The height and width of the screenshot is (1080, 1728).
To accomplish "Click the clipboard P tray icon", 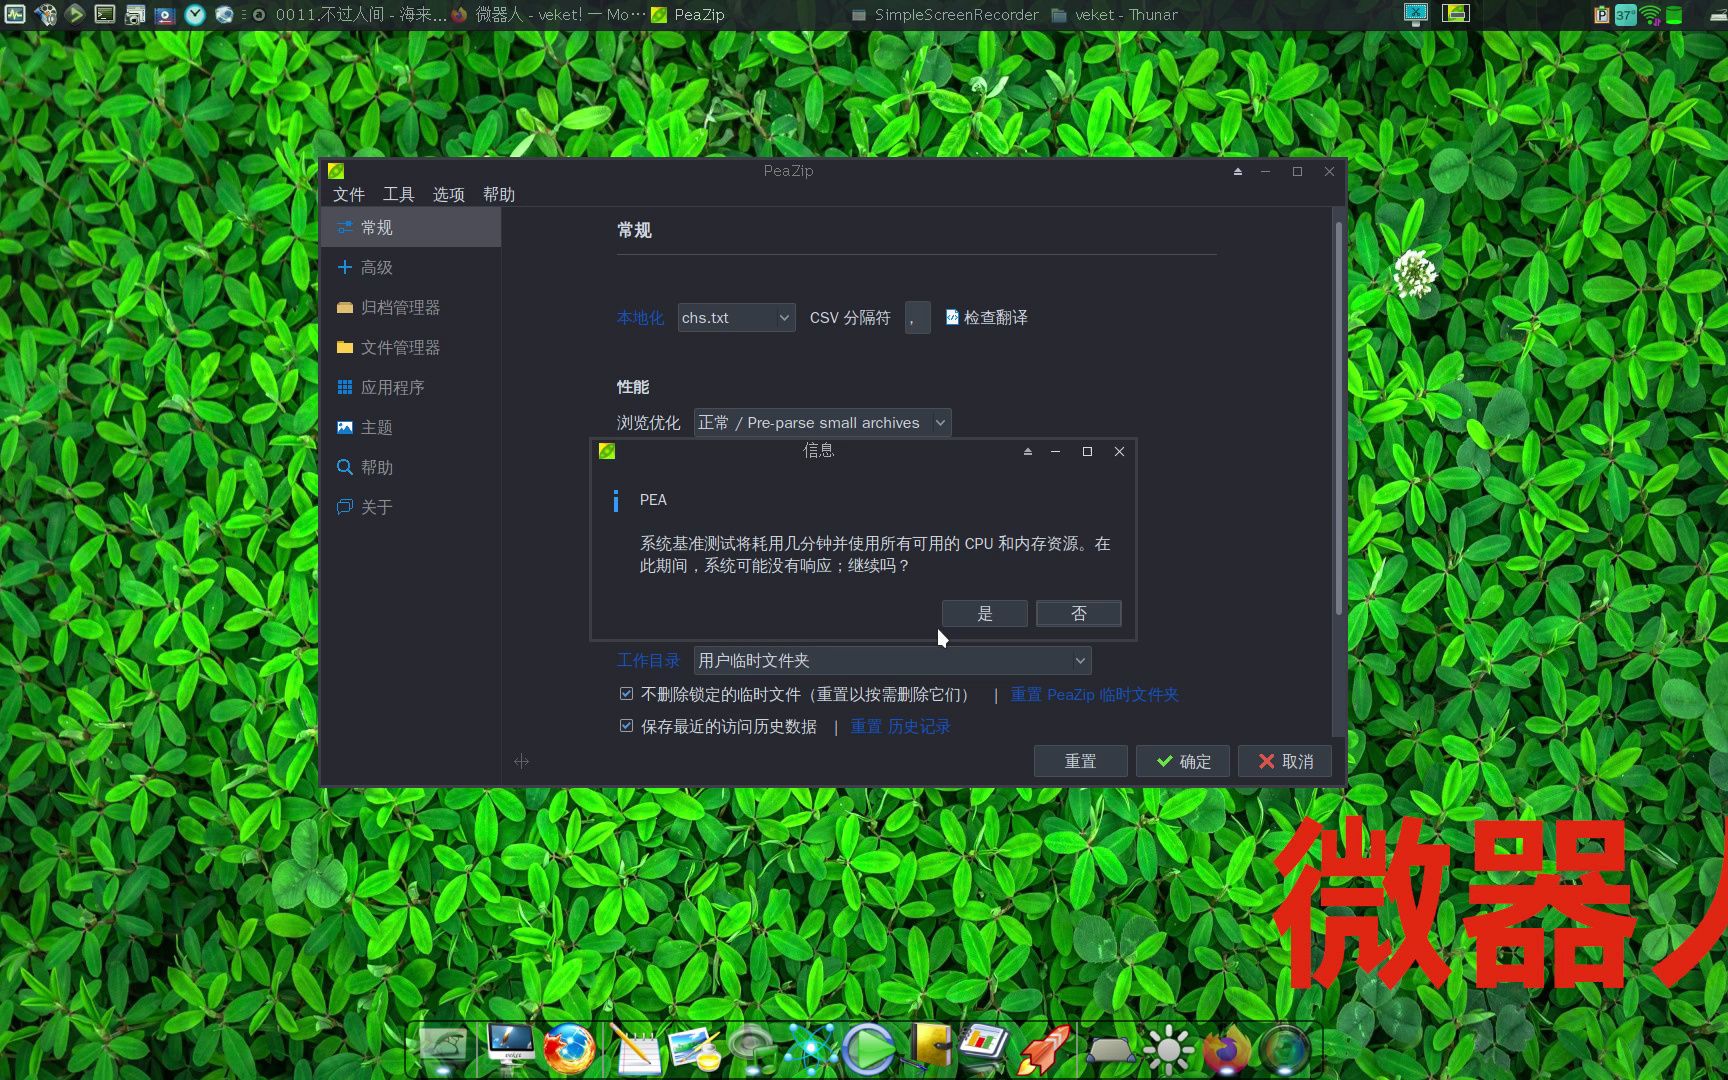I will (1602, 15).
